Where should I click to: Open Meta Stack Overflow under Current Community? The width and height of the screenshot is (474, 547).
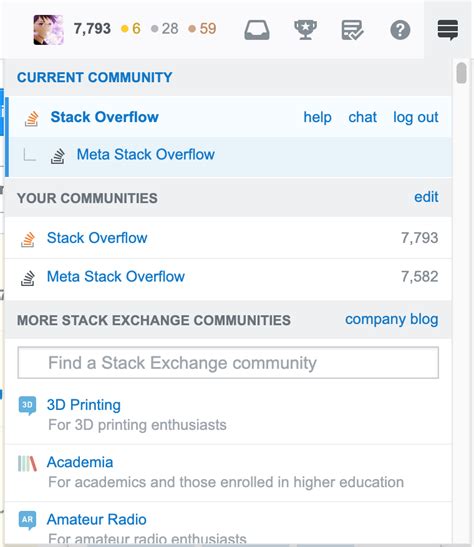click(x=145, y=154)
